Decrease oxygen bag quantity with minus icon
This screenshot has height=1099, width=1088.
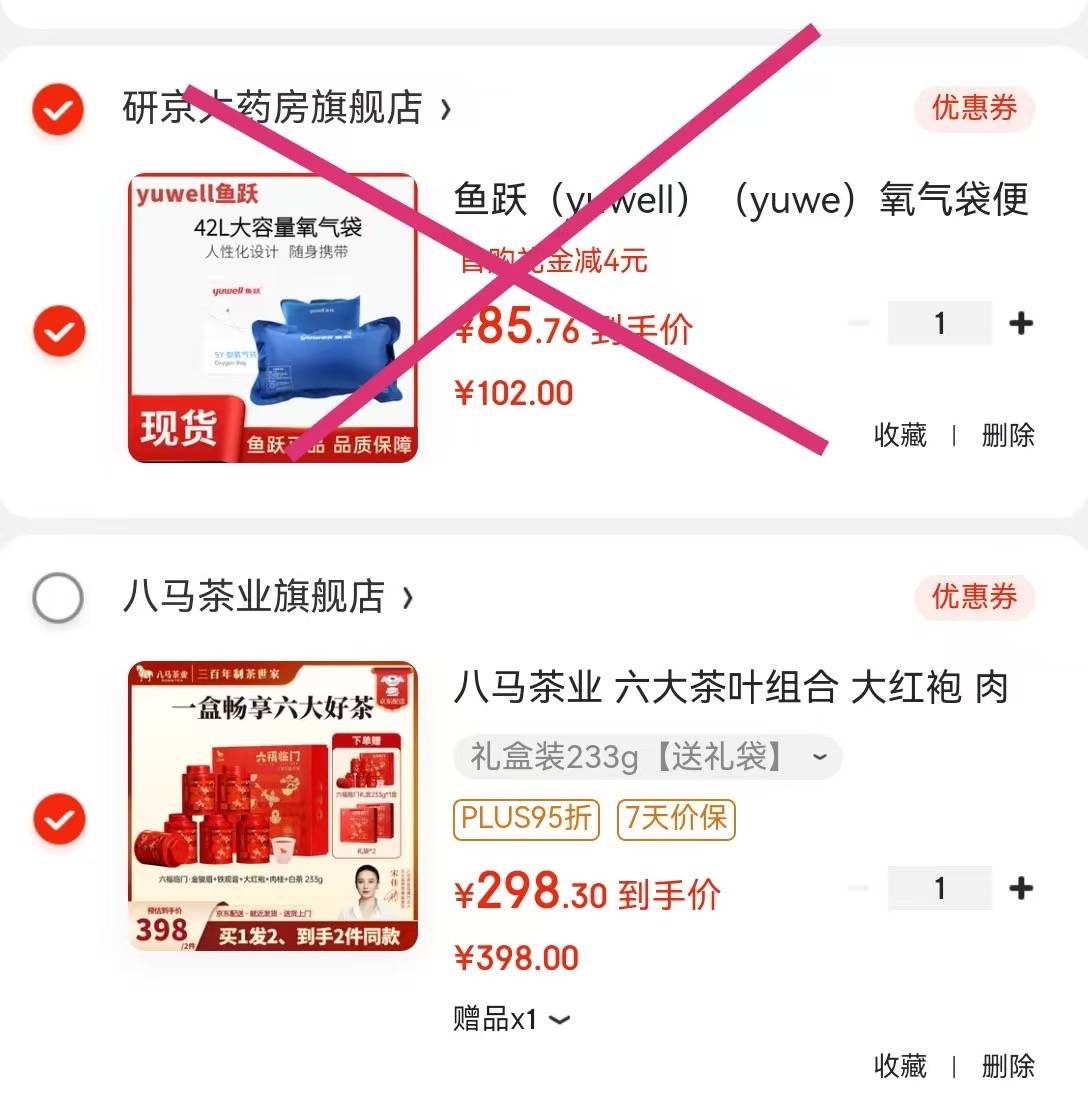coord(859,323)
